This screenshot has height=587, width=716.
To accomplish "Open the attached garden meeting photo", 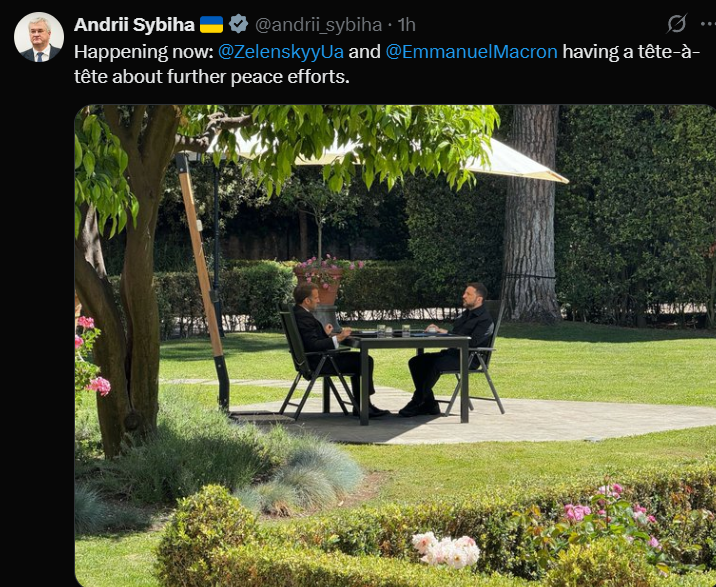I will click(x=395, y=346).
